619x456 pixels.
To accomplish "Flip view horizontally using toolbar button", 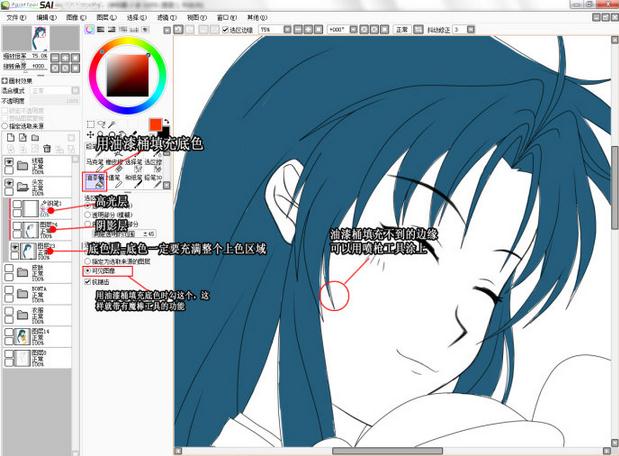I will pyautogui.click(x=418, y=30).
